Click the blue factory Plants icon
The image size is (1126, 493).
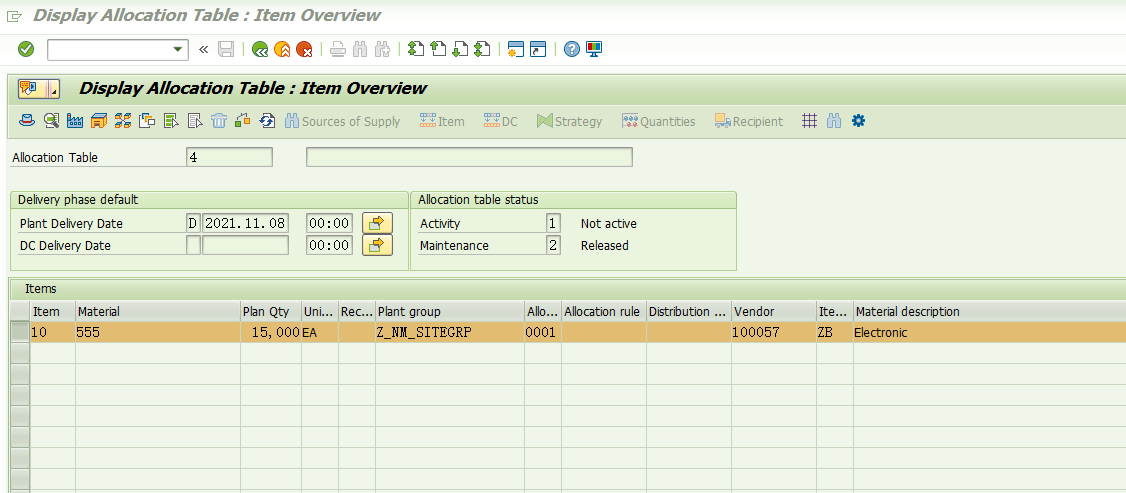tap(75, 121)
